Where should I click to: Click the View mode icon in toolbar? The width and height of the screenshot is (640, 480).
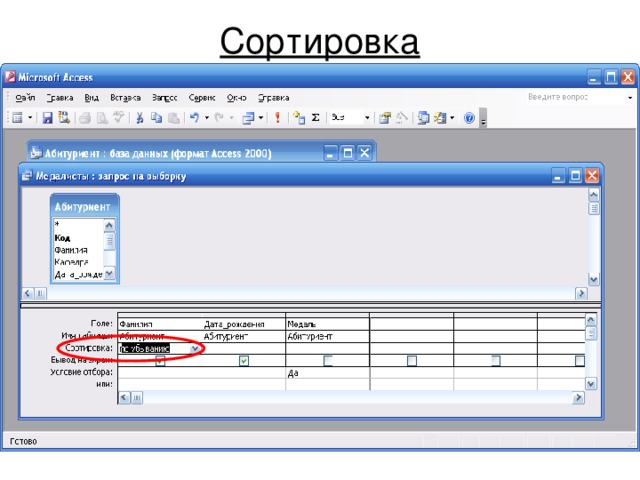coord(18,118)
